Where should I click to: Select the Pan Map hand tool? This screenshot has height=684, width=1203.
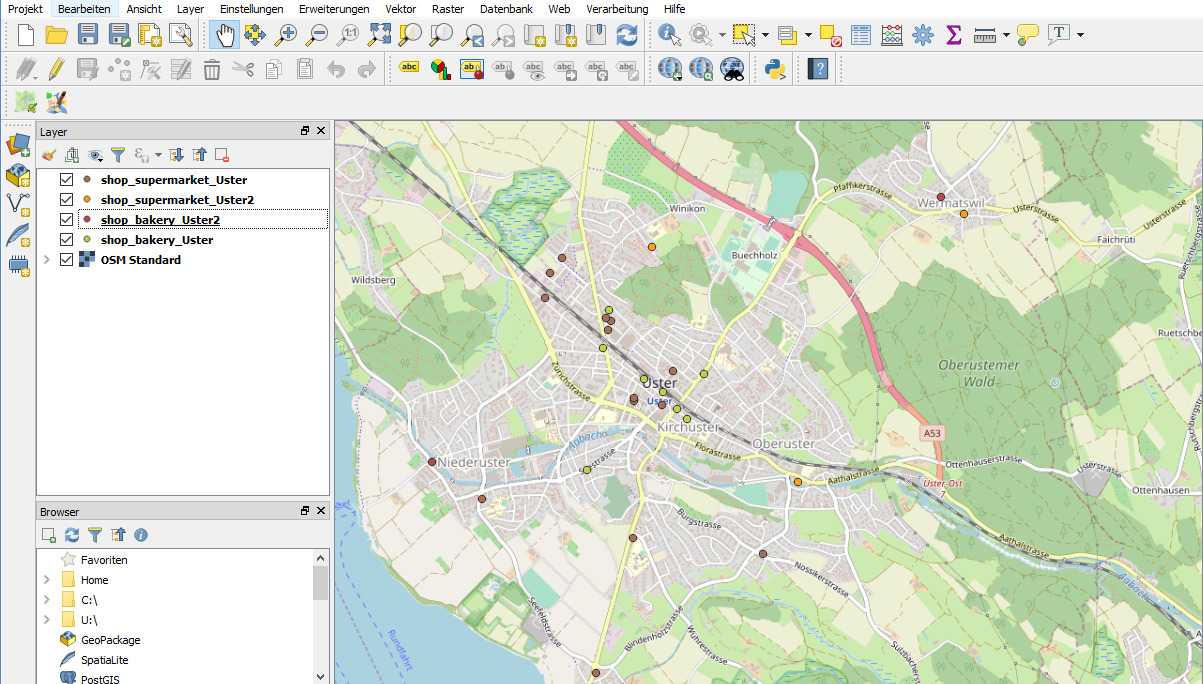pyautogui.click(x=225, y=35)
